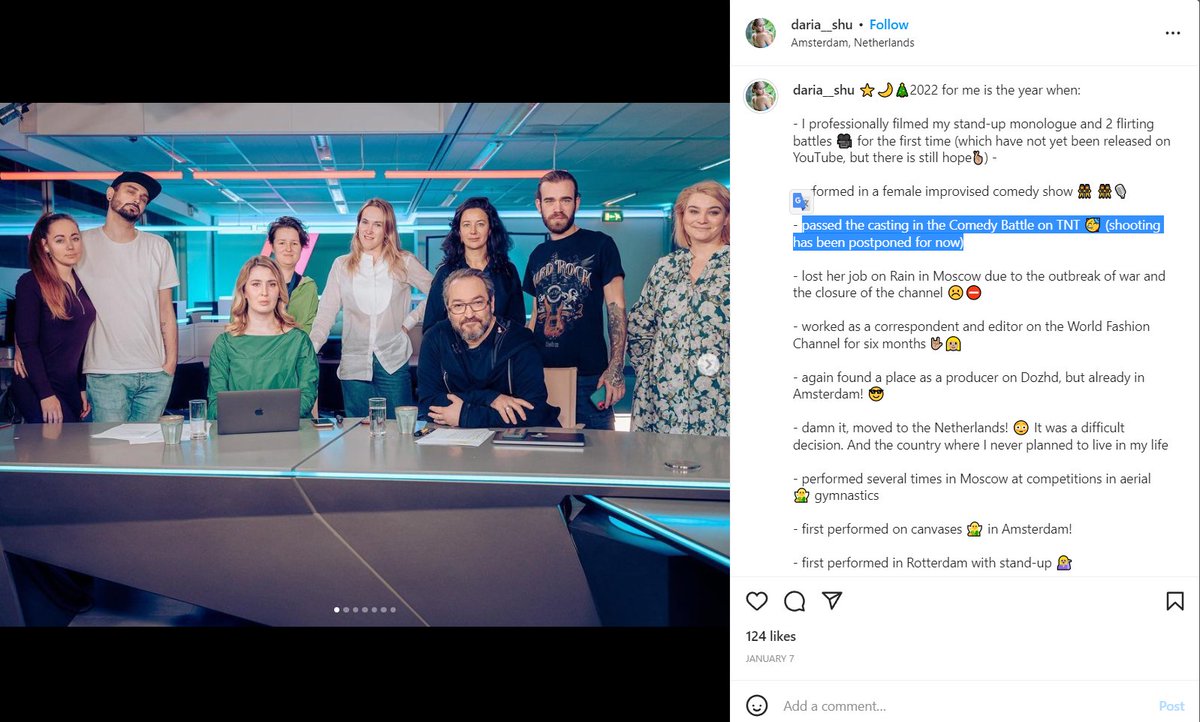Jump to the second carousel dot
1200x722 pixels.
click(x=346, y=609)
